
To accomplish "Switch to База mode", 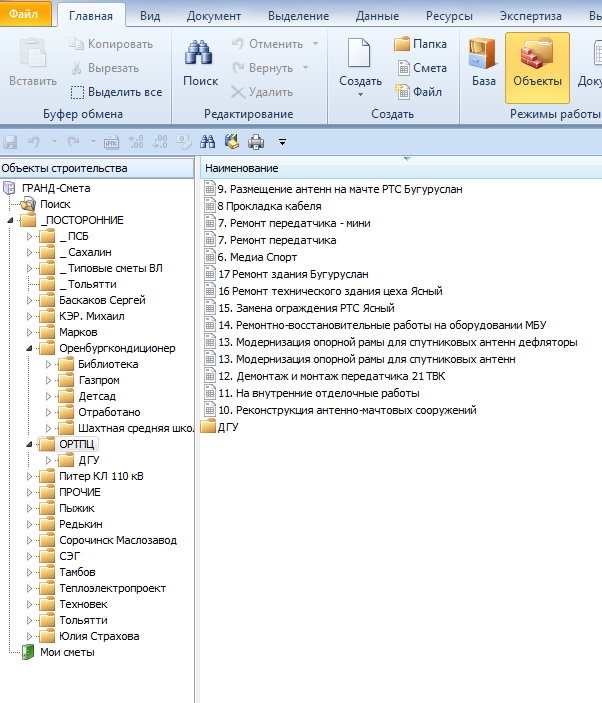I will (484, 63).
